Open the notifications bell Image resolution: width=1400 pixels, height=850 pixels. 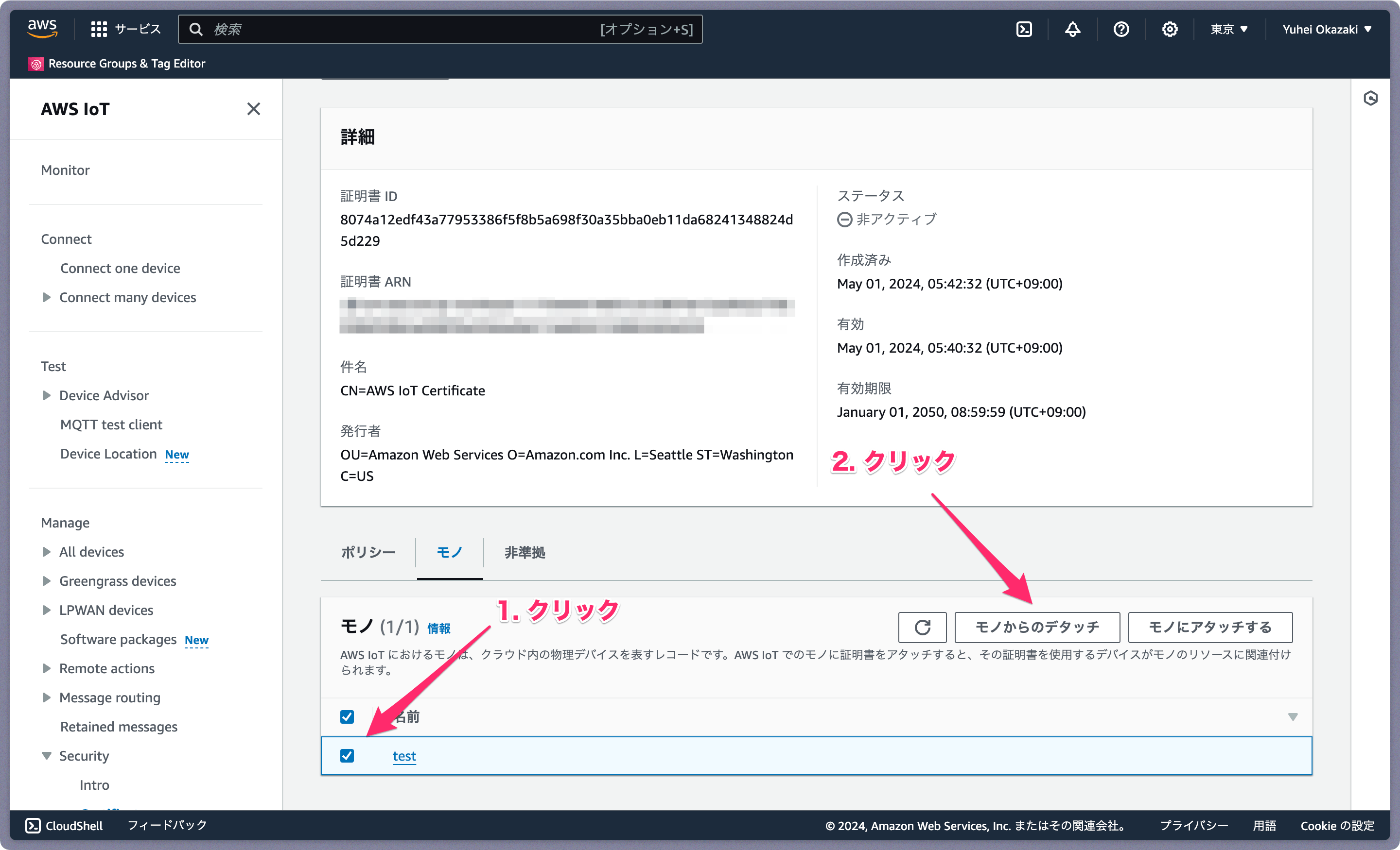1073,29
